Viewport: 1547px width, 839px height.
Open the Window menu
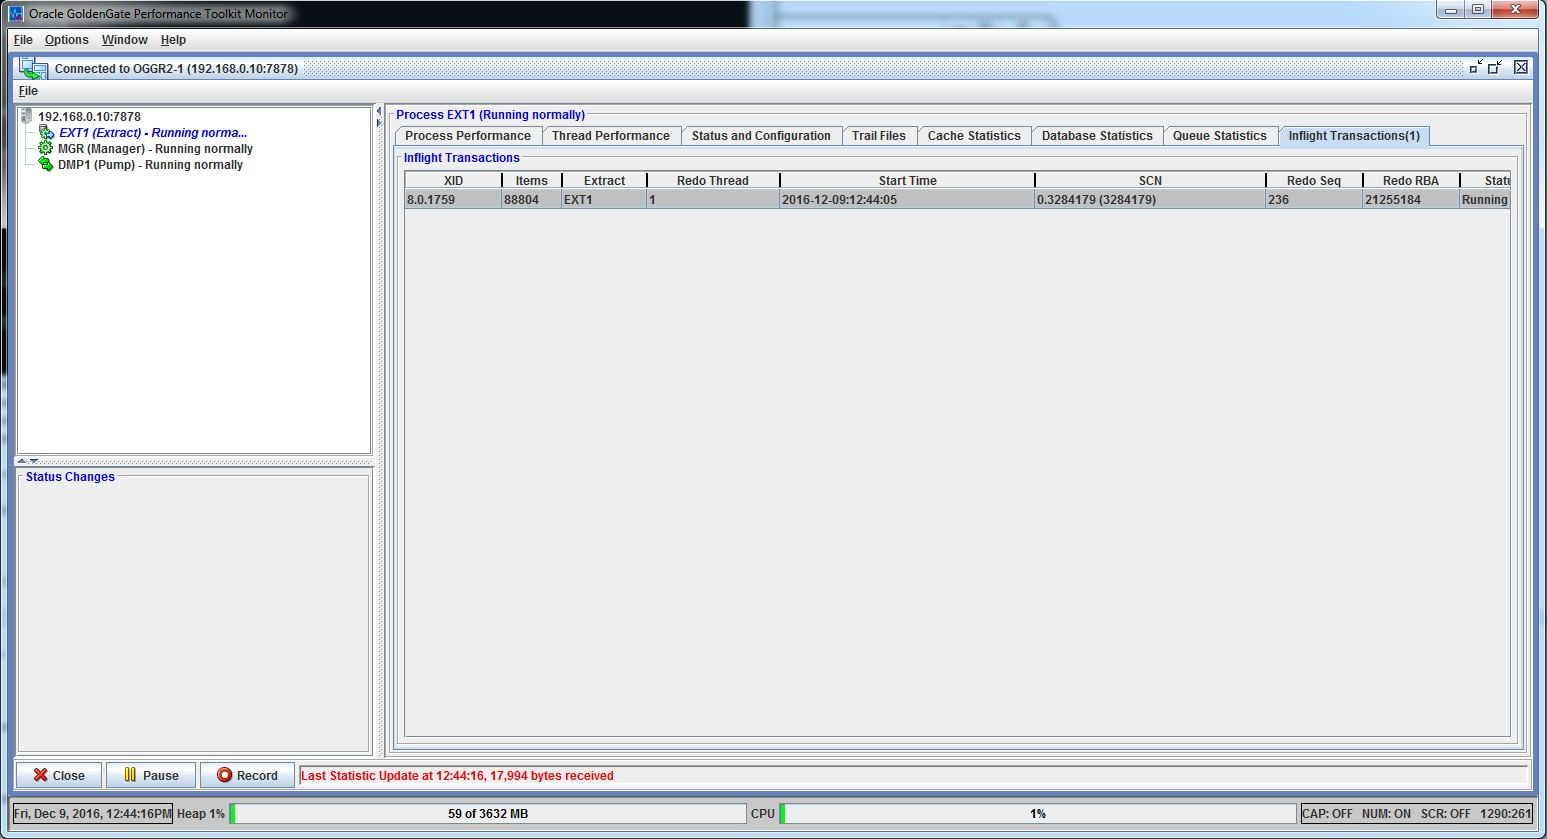click(x=125, y=40)
